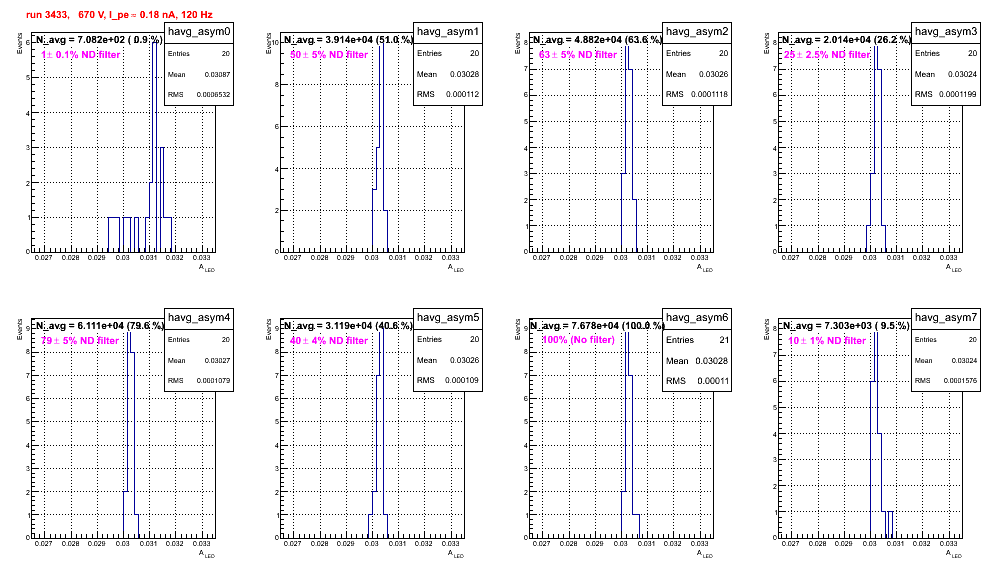Select the havg_asym3 stats box title

coord(946,31)
